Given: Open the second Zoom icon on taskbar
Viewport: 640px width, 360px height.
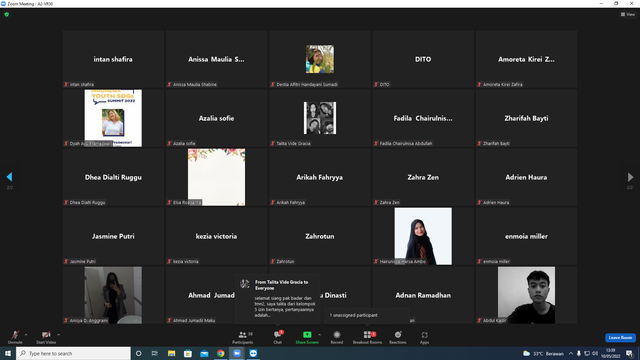Looking at the screenshot, I should coord(253,353).
